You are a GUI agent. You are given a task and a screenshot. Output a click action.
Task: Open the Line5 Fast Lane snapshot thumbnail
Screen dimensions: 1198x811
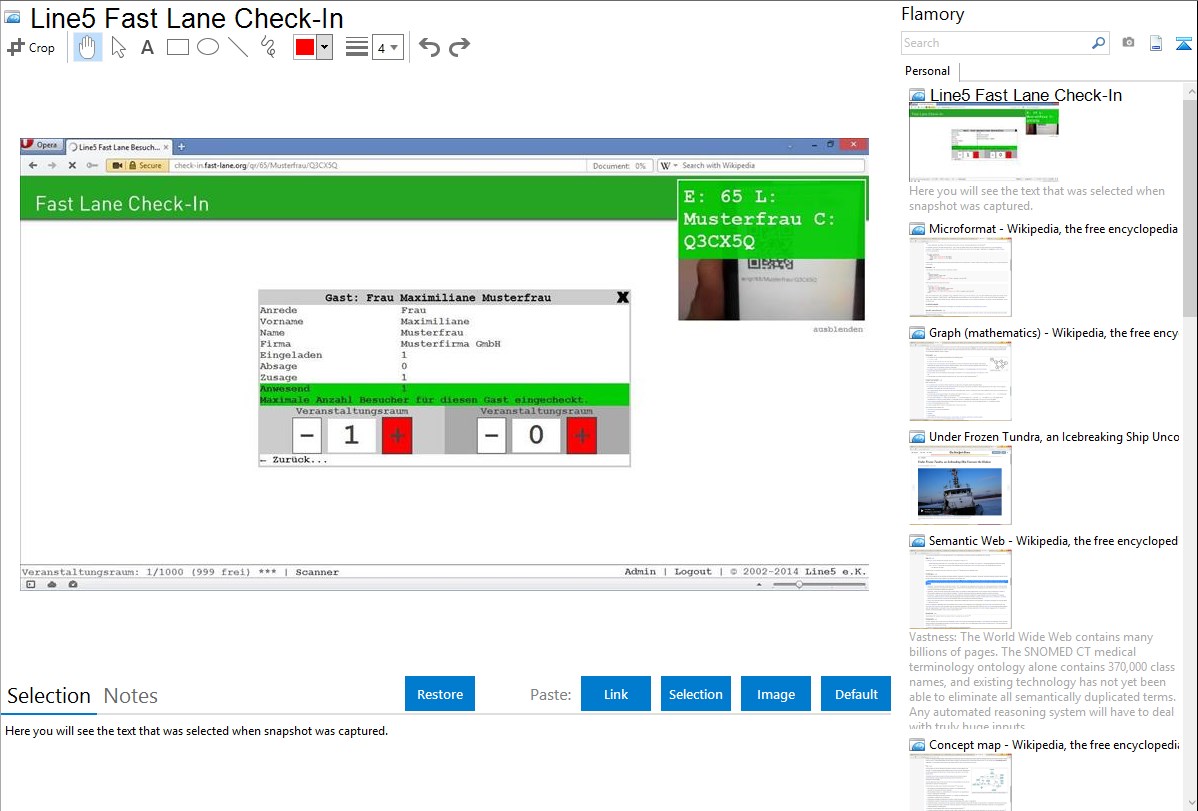984,142
